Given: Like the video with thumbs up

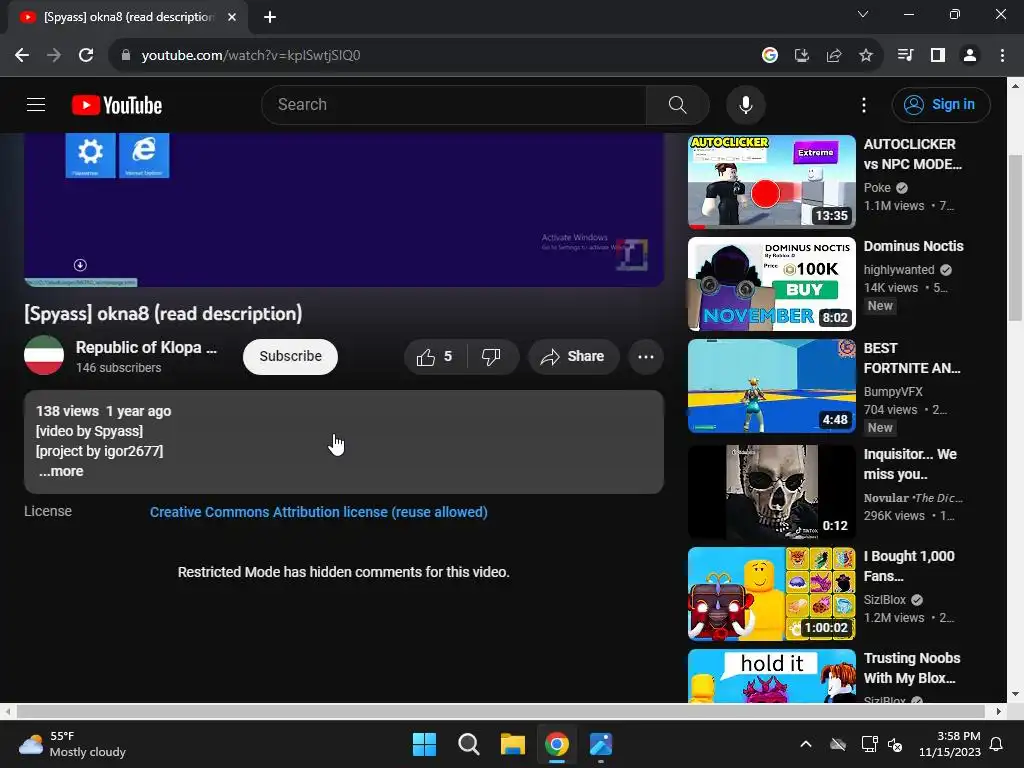Looking at the screenshot, I should click(434, 357).
